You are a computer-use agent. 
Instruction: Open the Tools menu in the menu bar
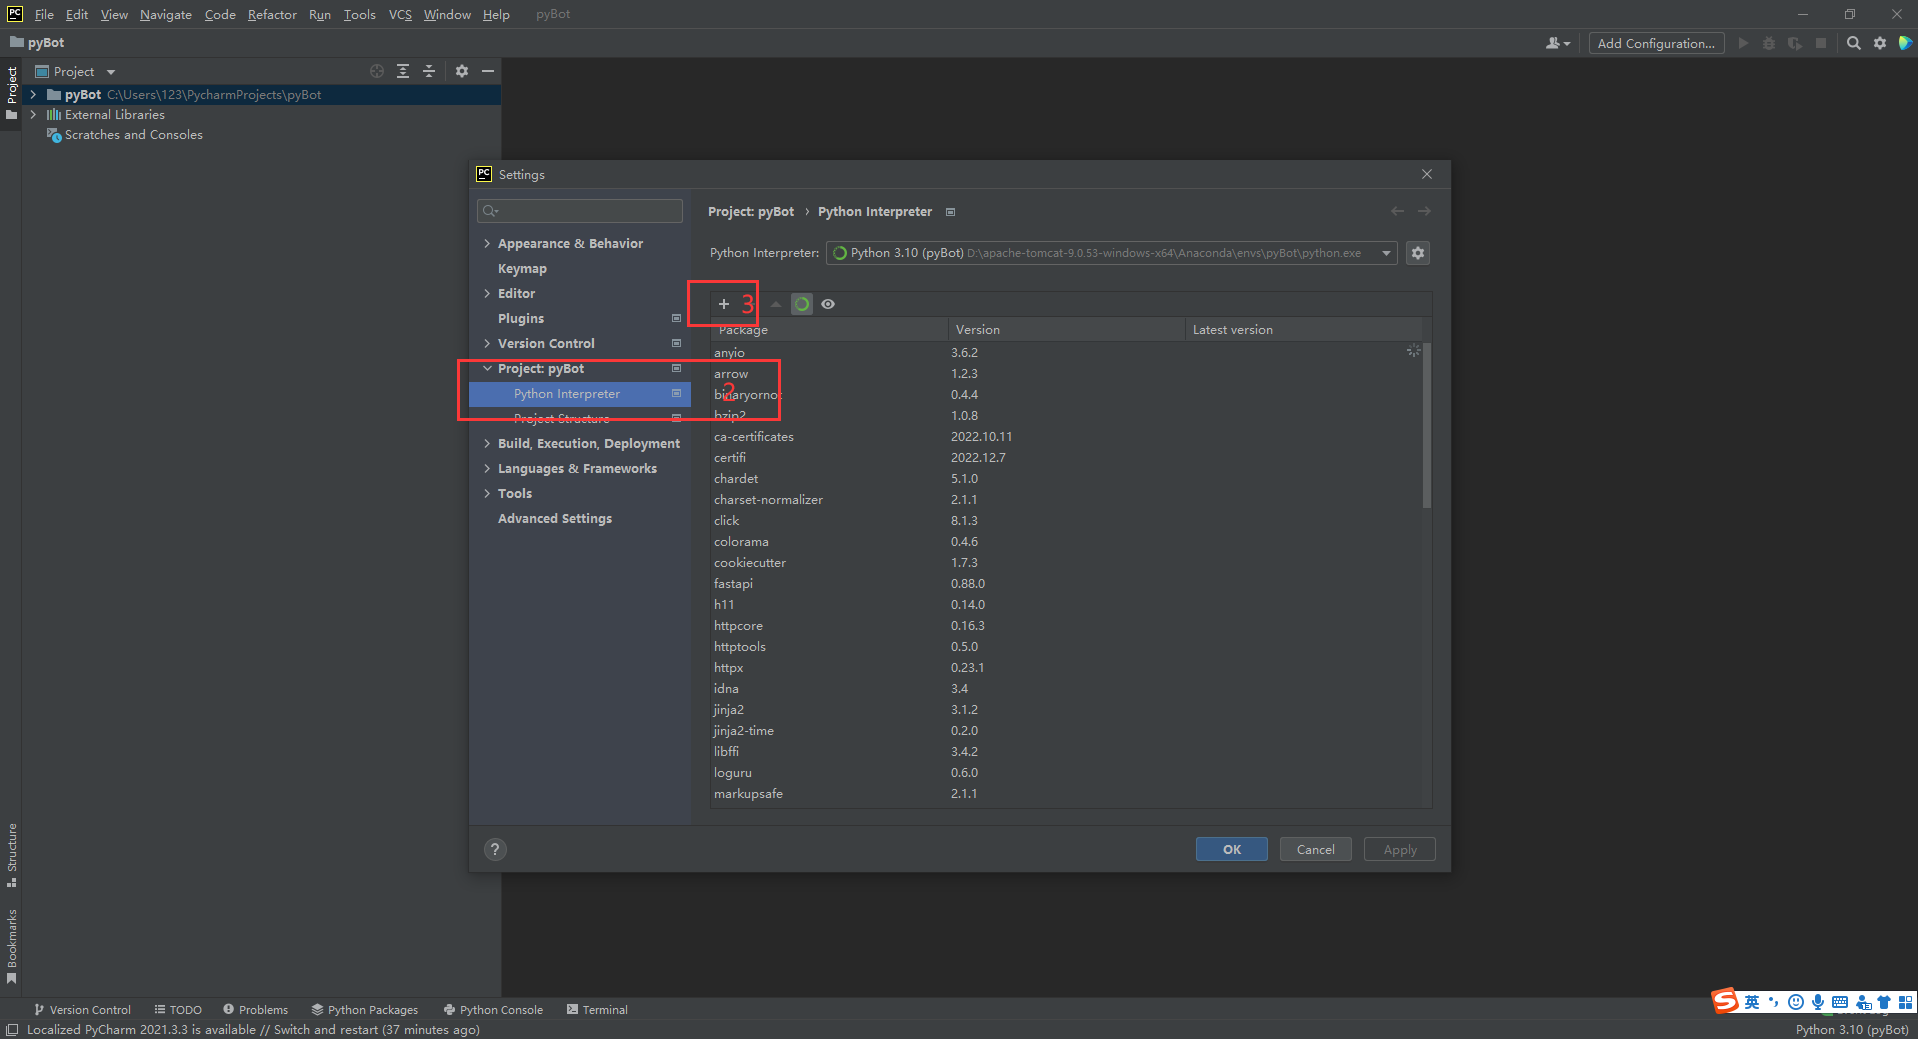359,14
